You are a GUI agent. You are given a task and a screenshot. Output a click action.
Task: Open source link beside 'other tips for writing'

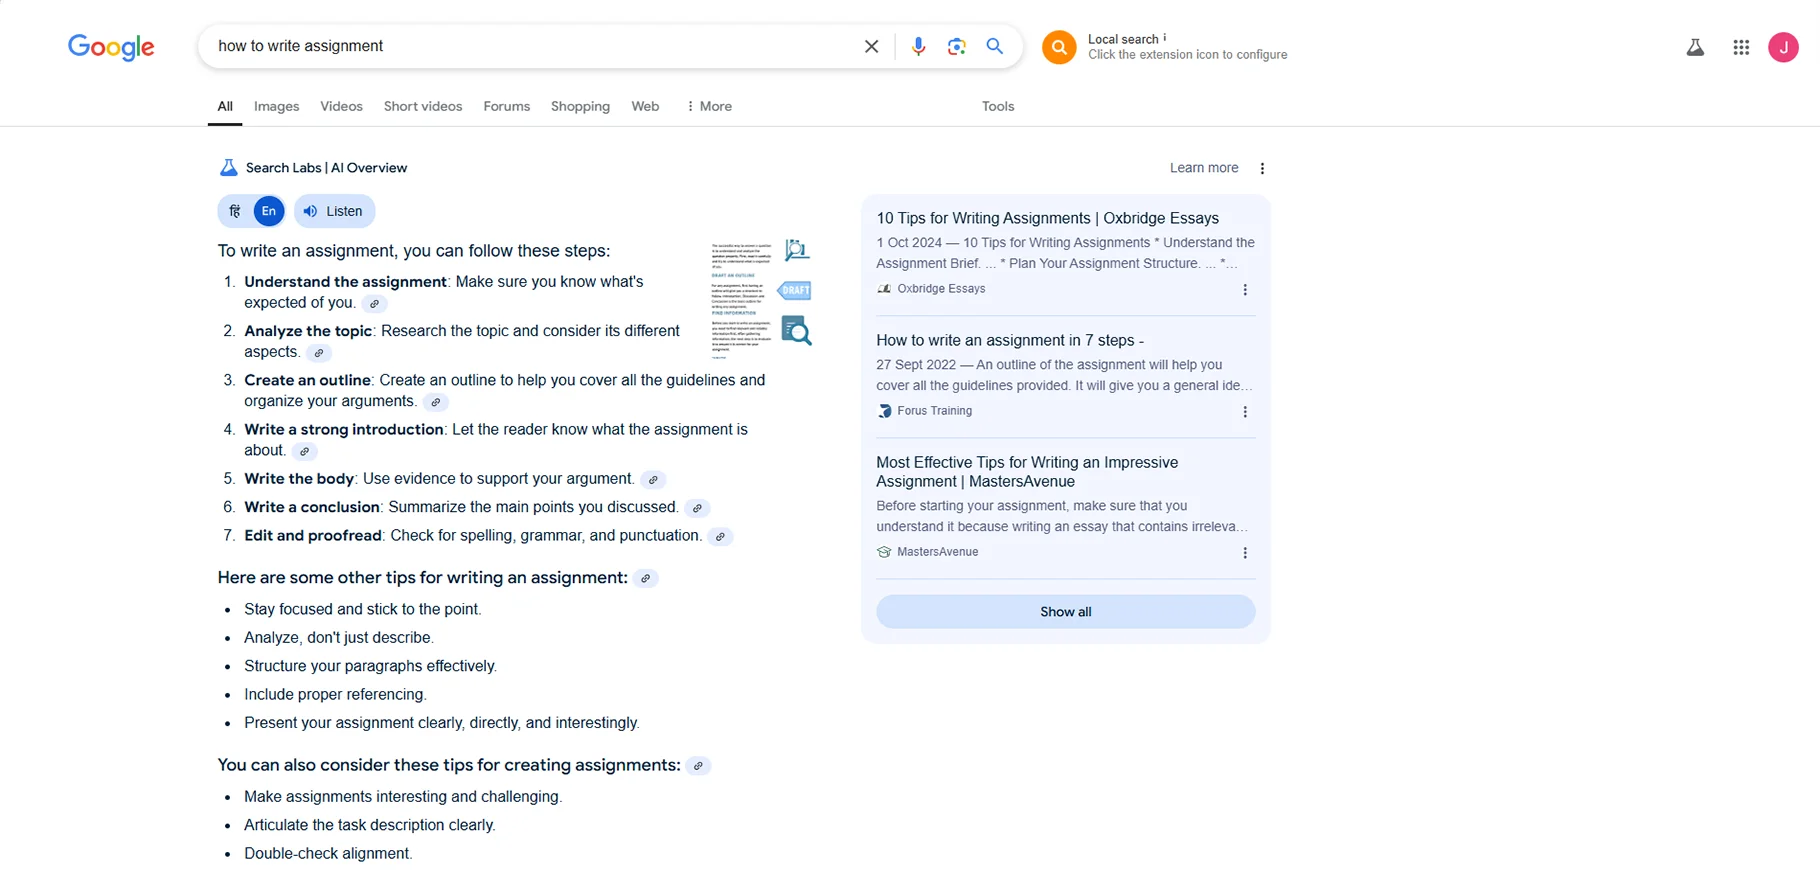coord(646,578)
